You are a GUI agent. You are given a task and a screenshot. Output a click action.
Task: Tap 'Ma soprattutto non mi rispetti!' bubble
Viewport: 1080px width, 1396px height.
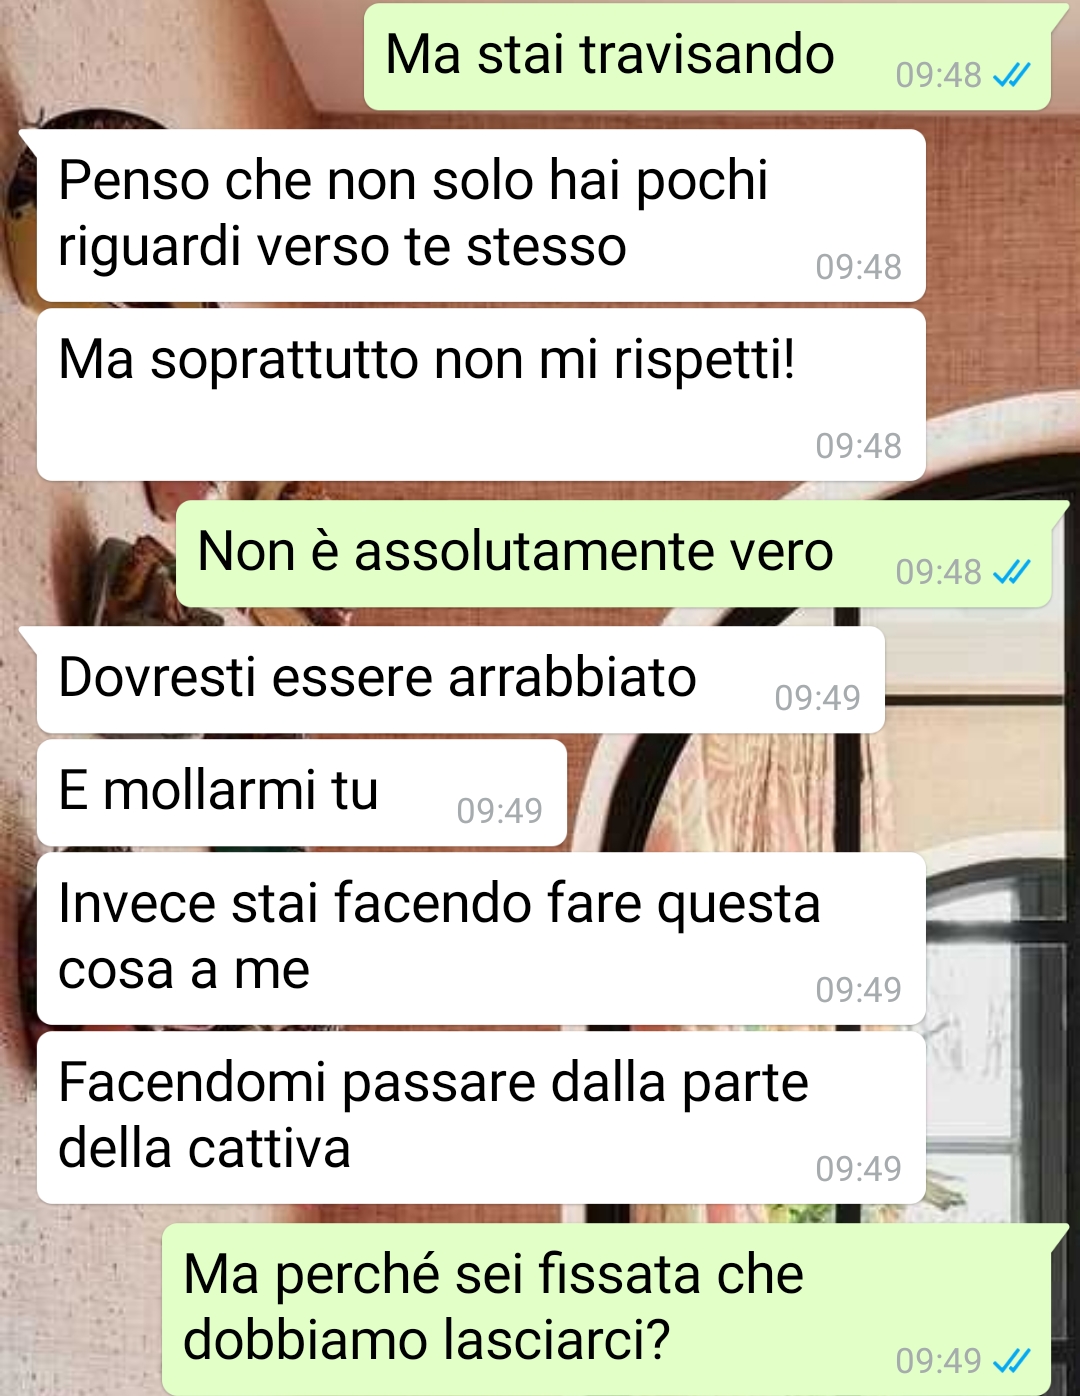tap(481, 395)
